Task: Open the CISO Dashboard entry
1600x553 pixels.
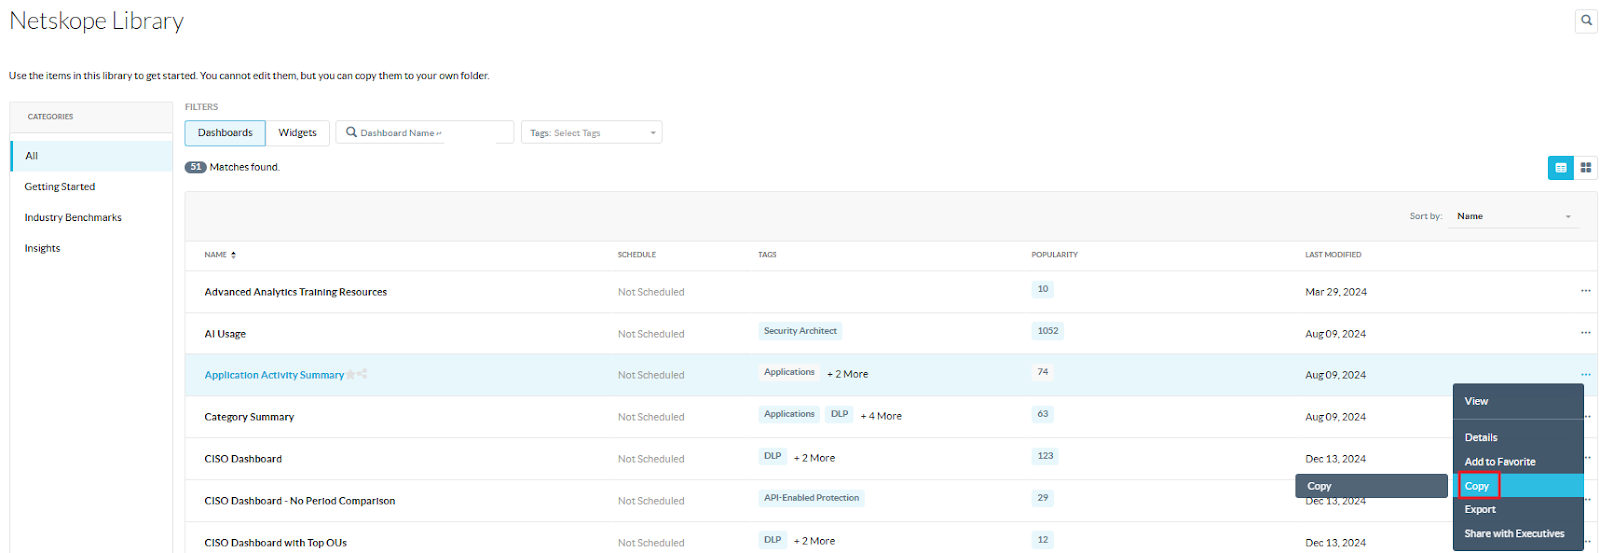Action: (x=243, y=459)
